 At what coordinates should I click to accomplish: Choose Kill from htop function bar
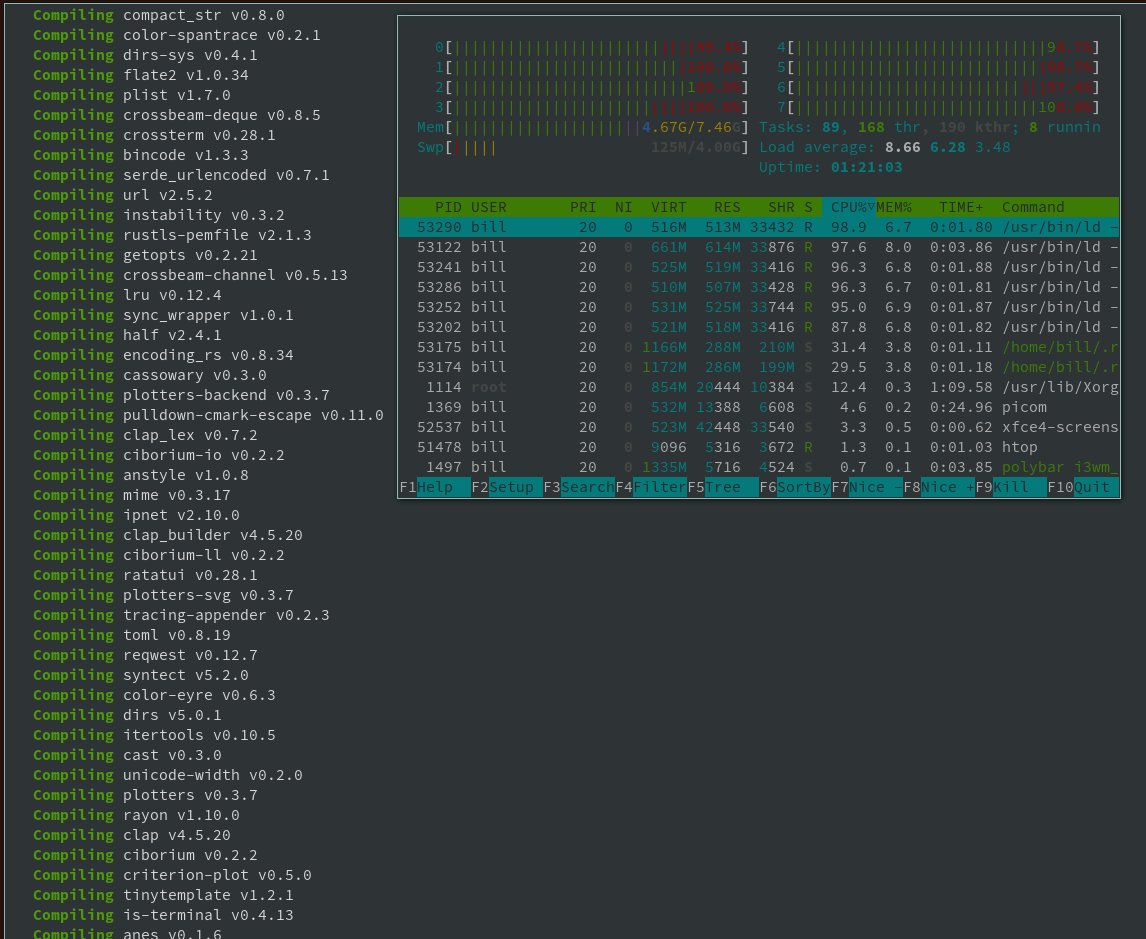pos(1011,487)
